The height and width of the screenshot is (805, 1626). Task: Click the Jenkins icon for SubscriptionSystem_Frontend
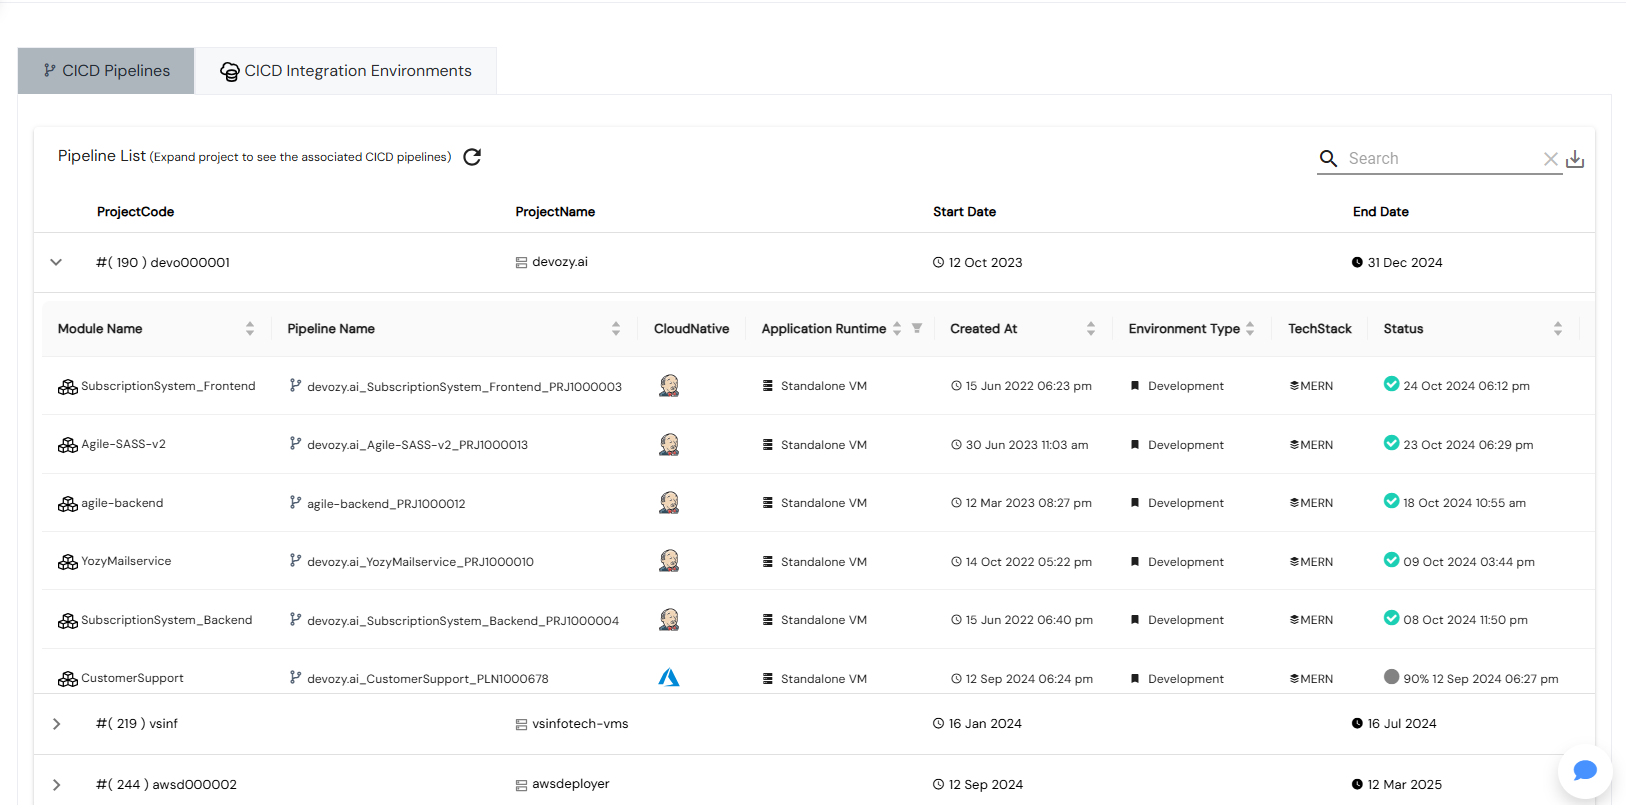[x=669, y=385]
